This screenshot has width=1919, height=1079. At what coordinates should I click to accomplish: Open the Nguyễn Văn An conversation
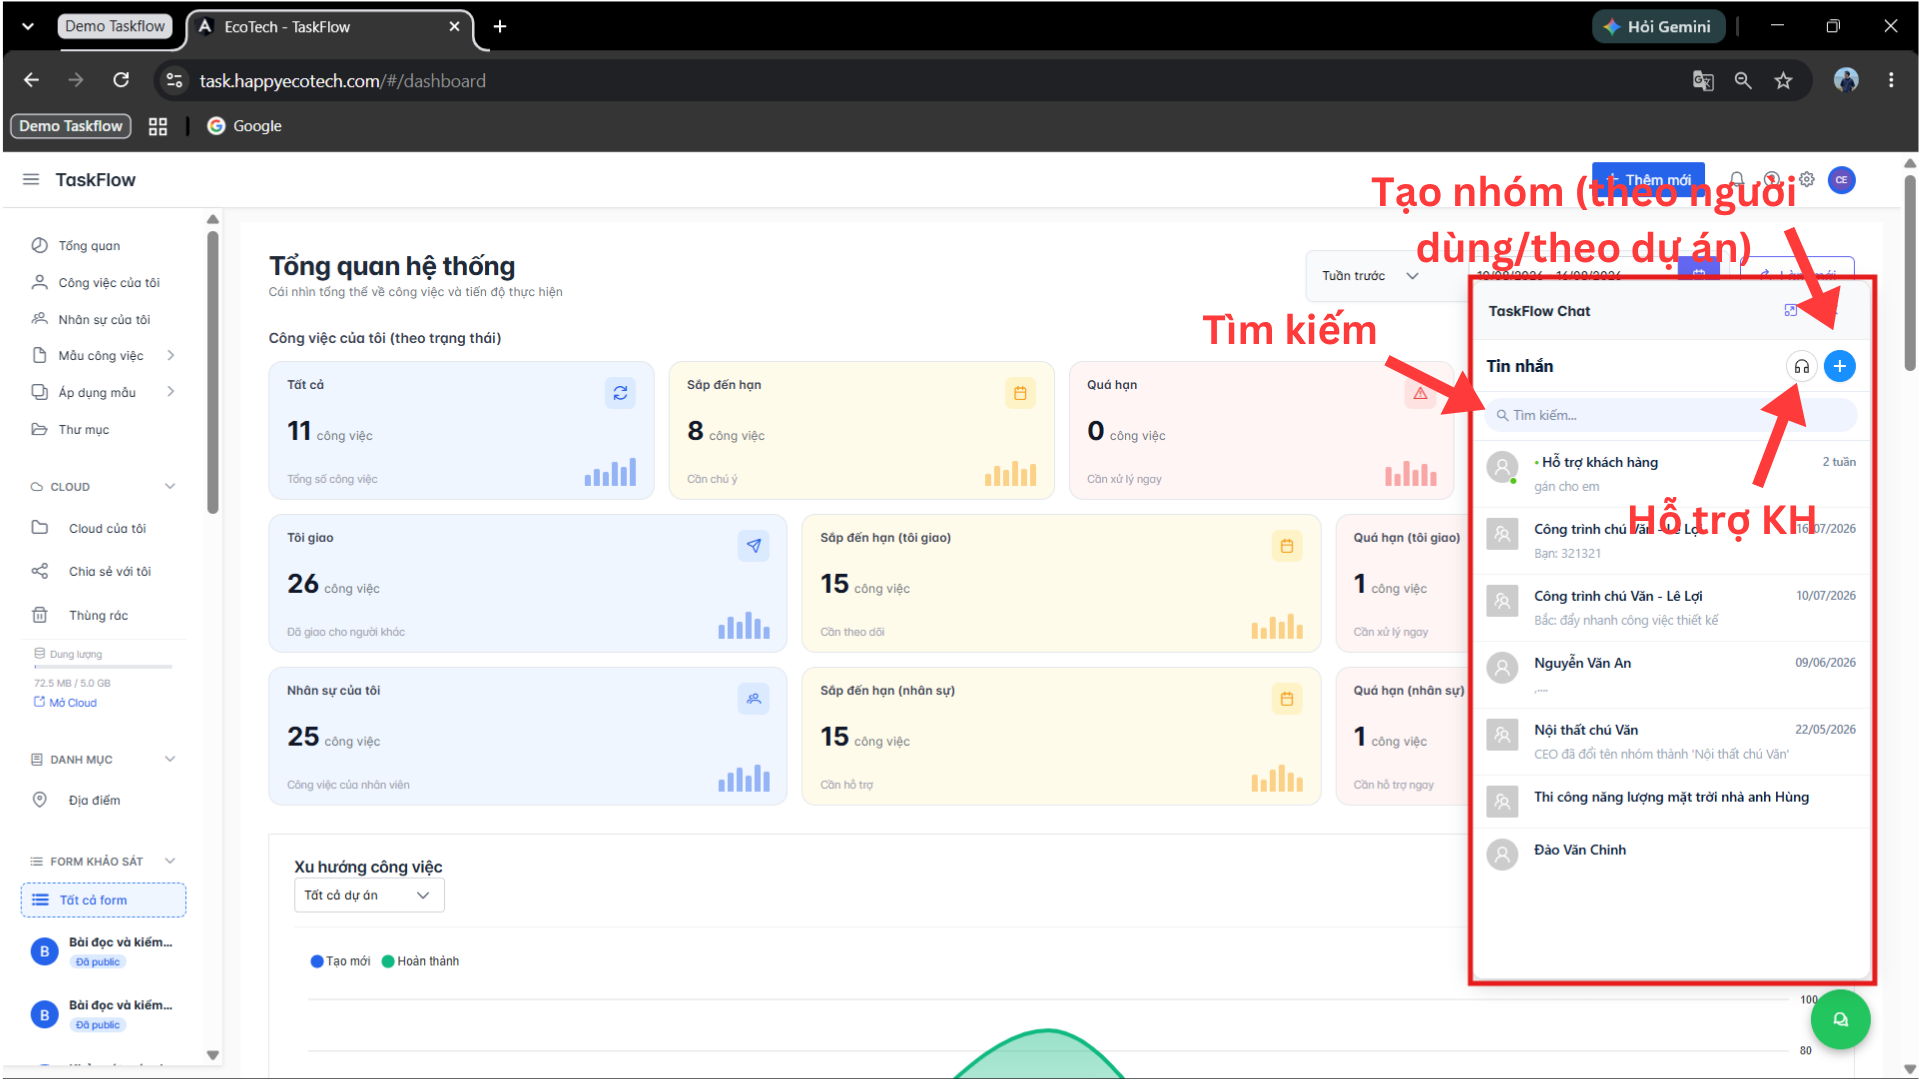[1671, 675]
